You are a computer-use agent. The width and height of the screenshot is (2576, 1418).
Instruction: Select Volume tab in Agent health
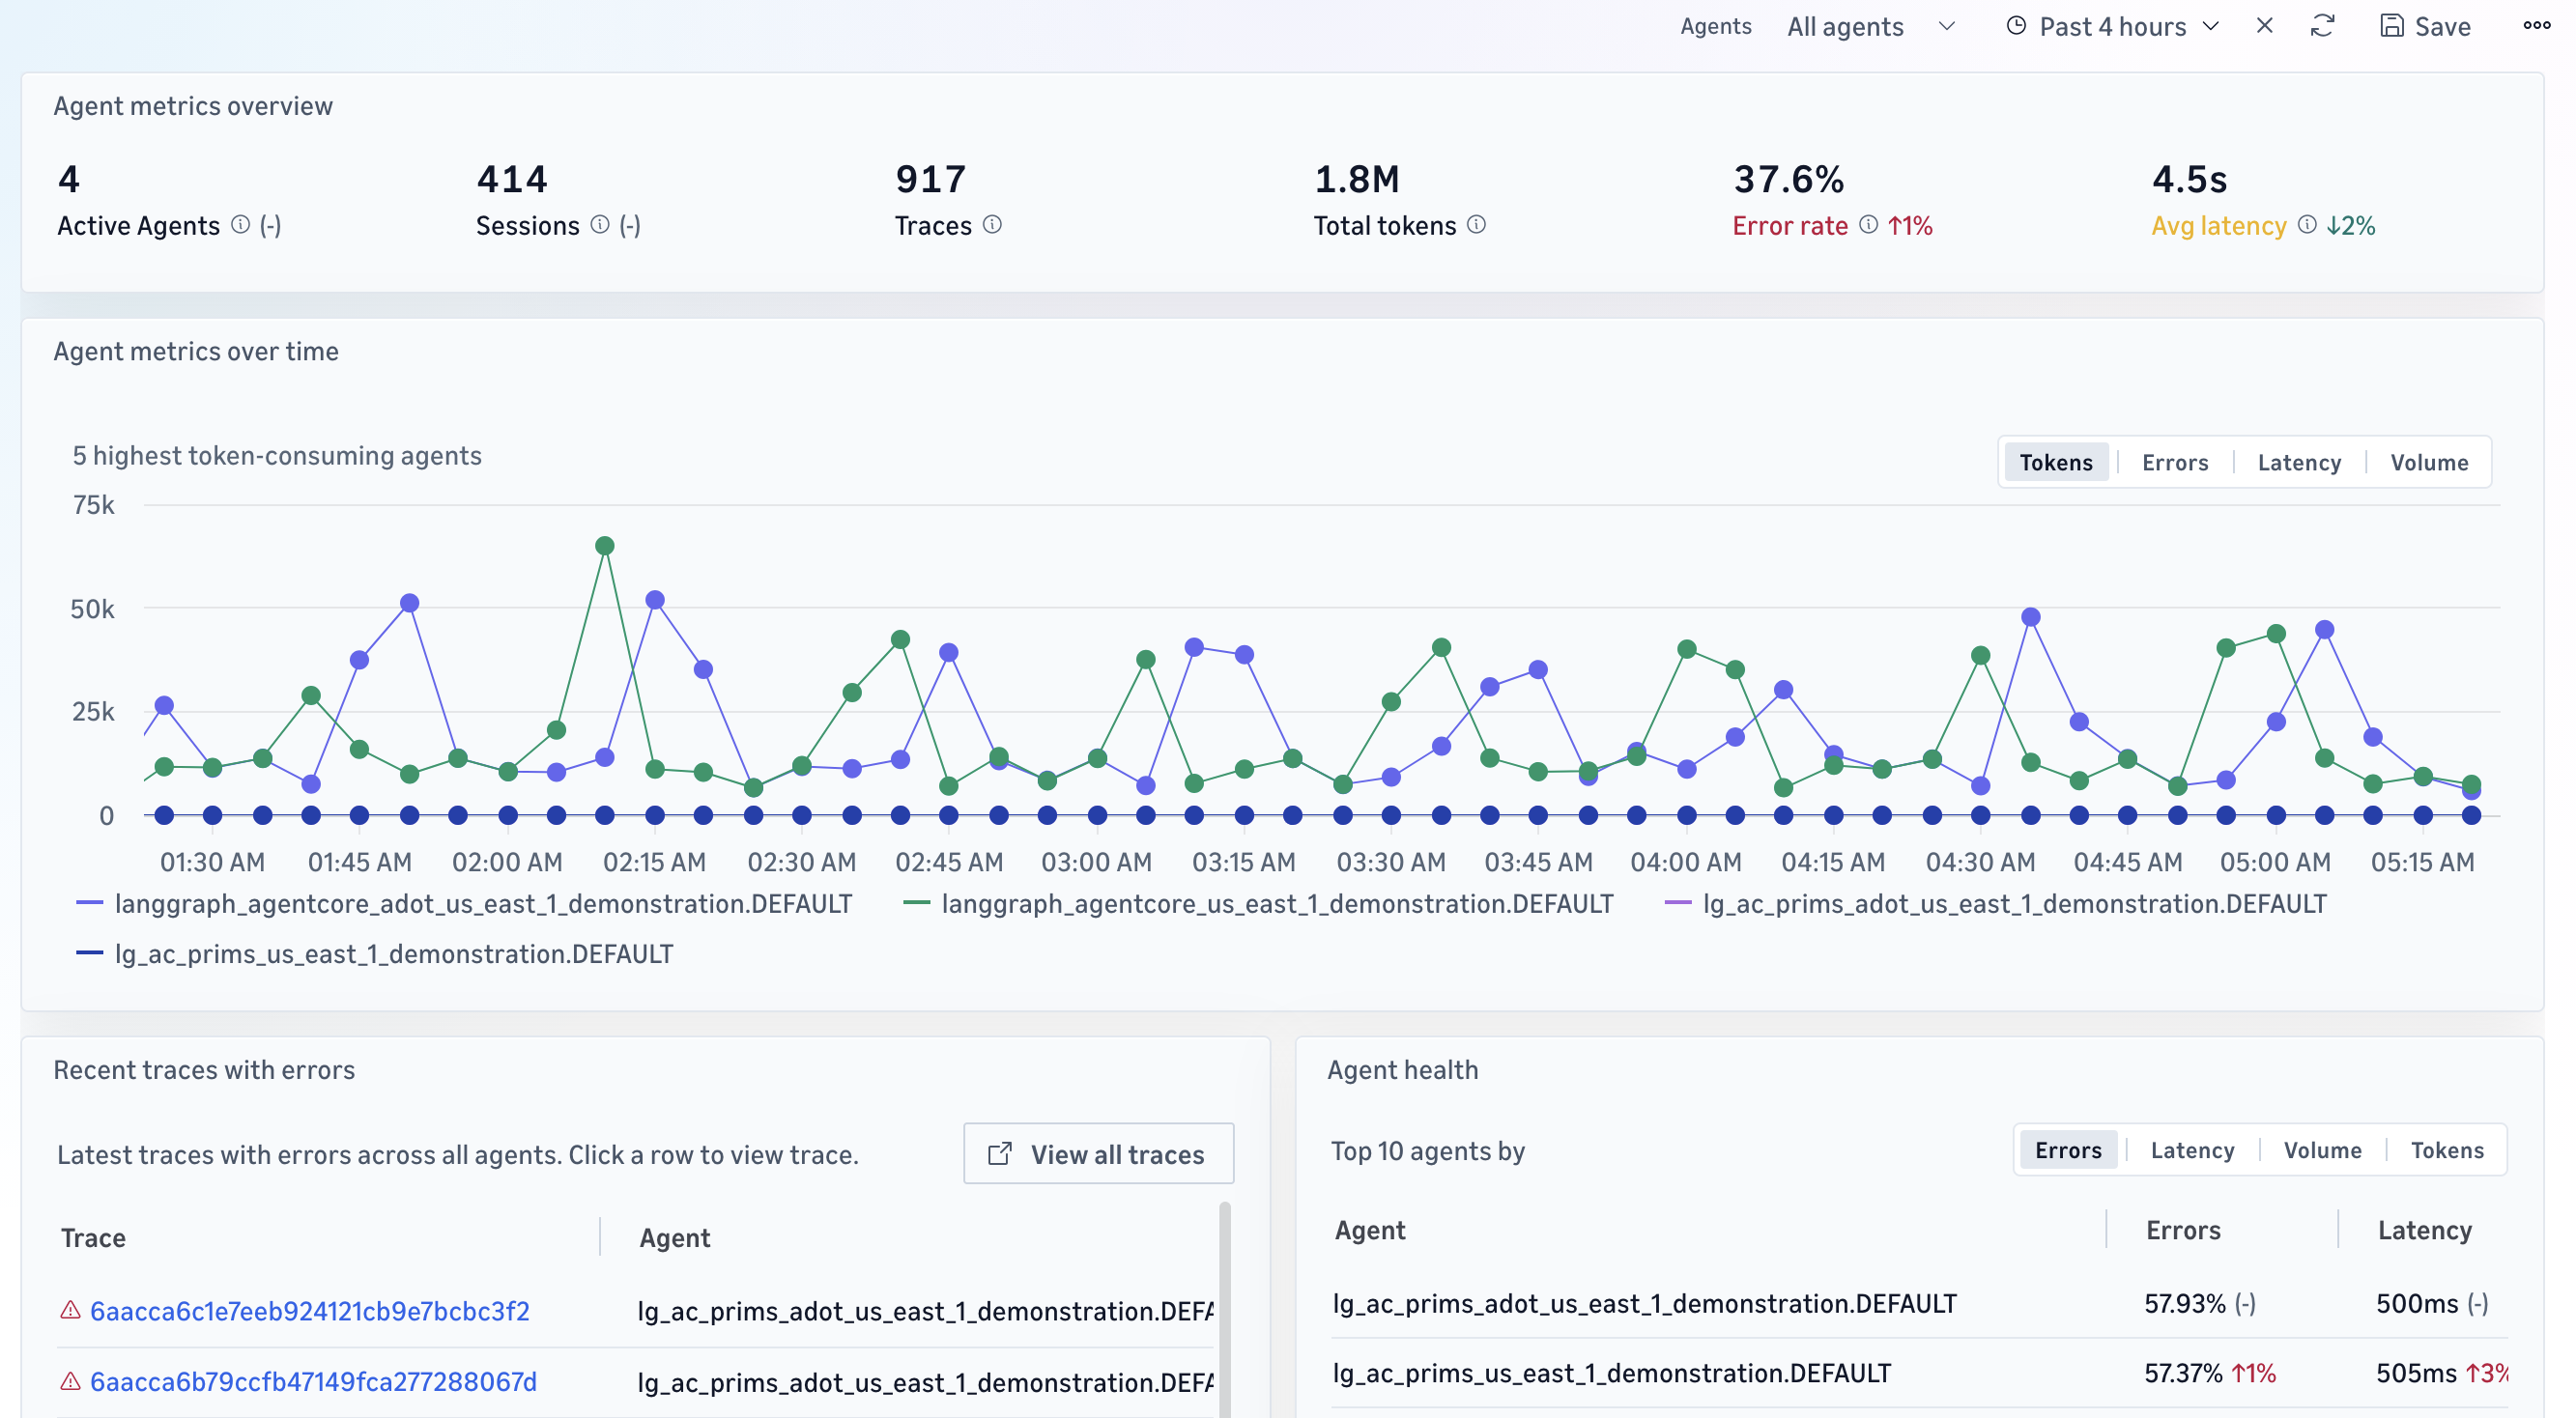[x=2322, y=1150]
